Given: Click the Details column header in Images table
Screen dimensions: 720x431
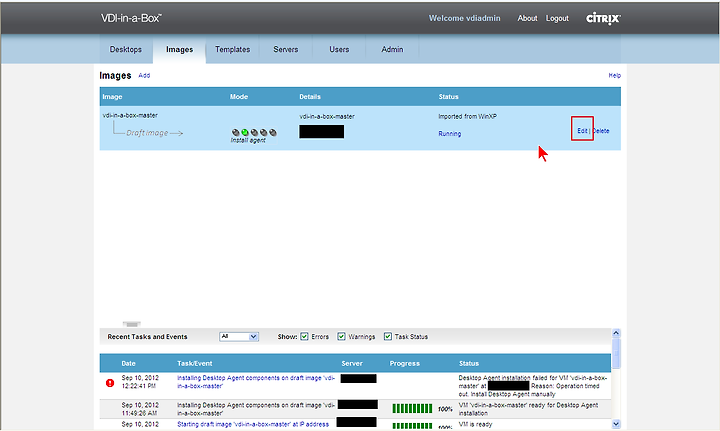Looking at the screenshot, I should point(310,96).
